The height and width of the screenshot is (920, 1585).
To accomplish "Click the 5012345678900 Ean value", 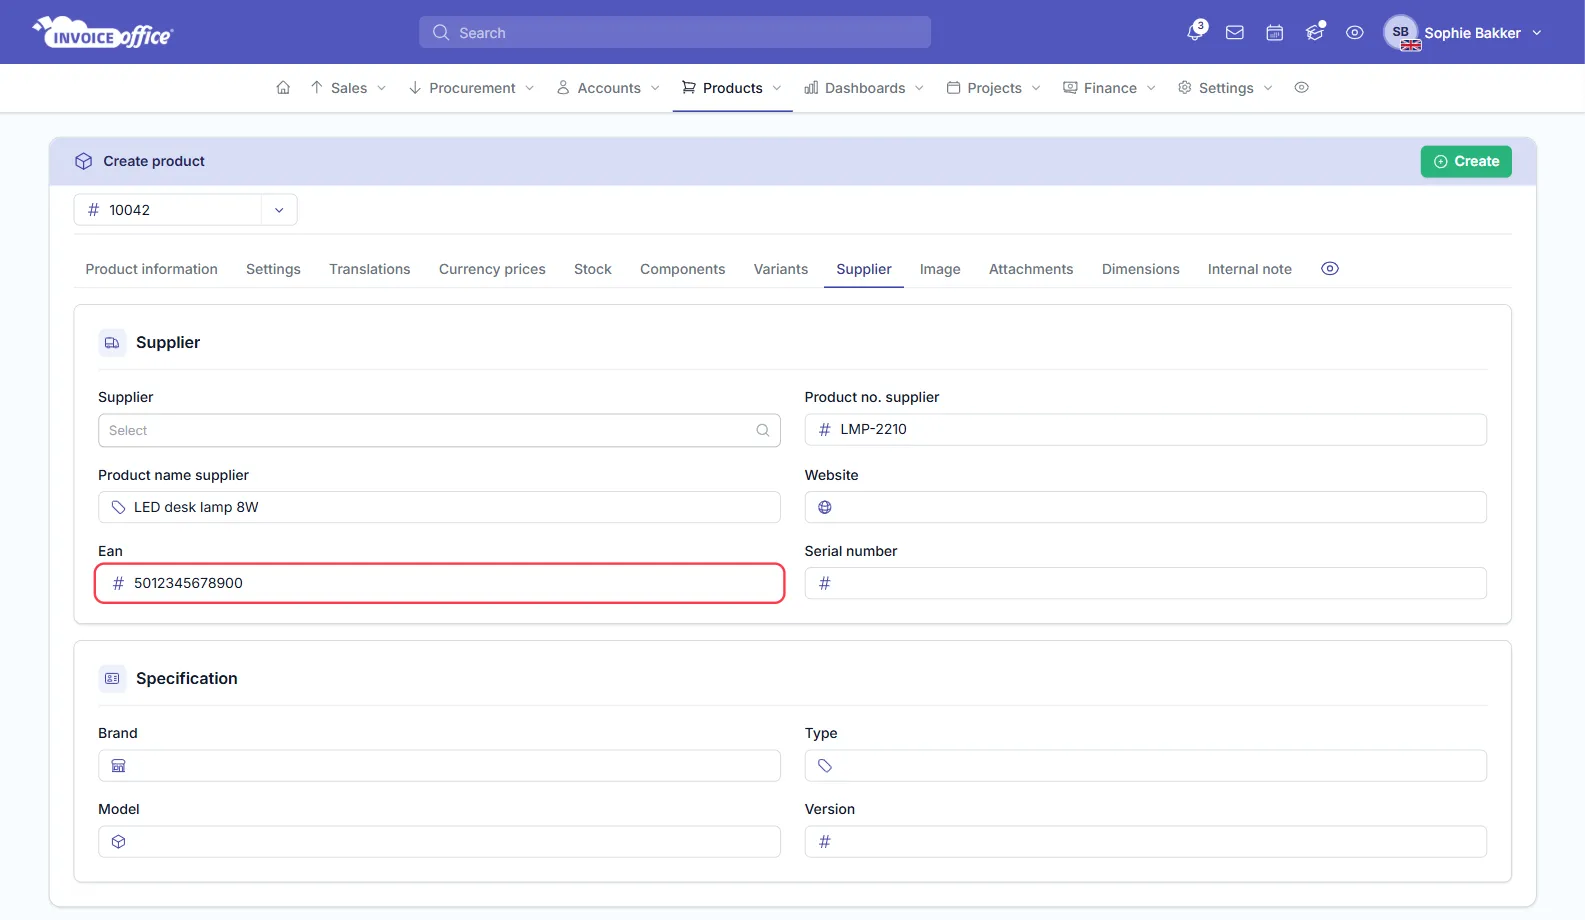I will tap(188, 583).
